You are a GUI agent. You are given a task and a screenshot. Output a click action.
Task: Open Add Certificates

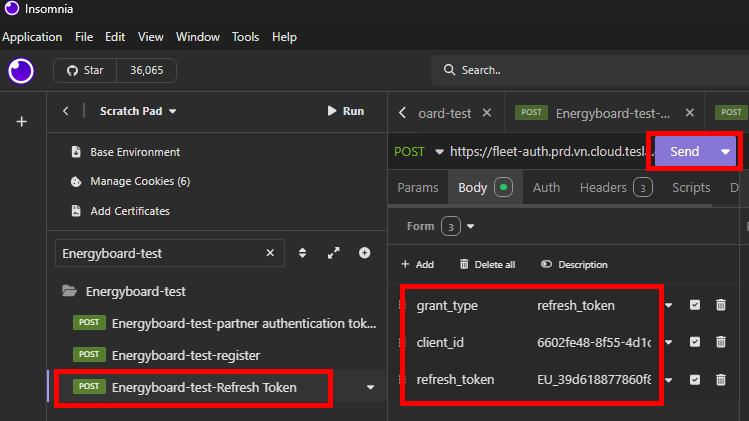[120, 211]
